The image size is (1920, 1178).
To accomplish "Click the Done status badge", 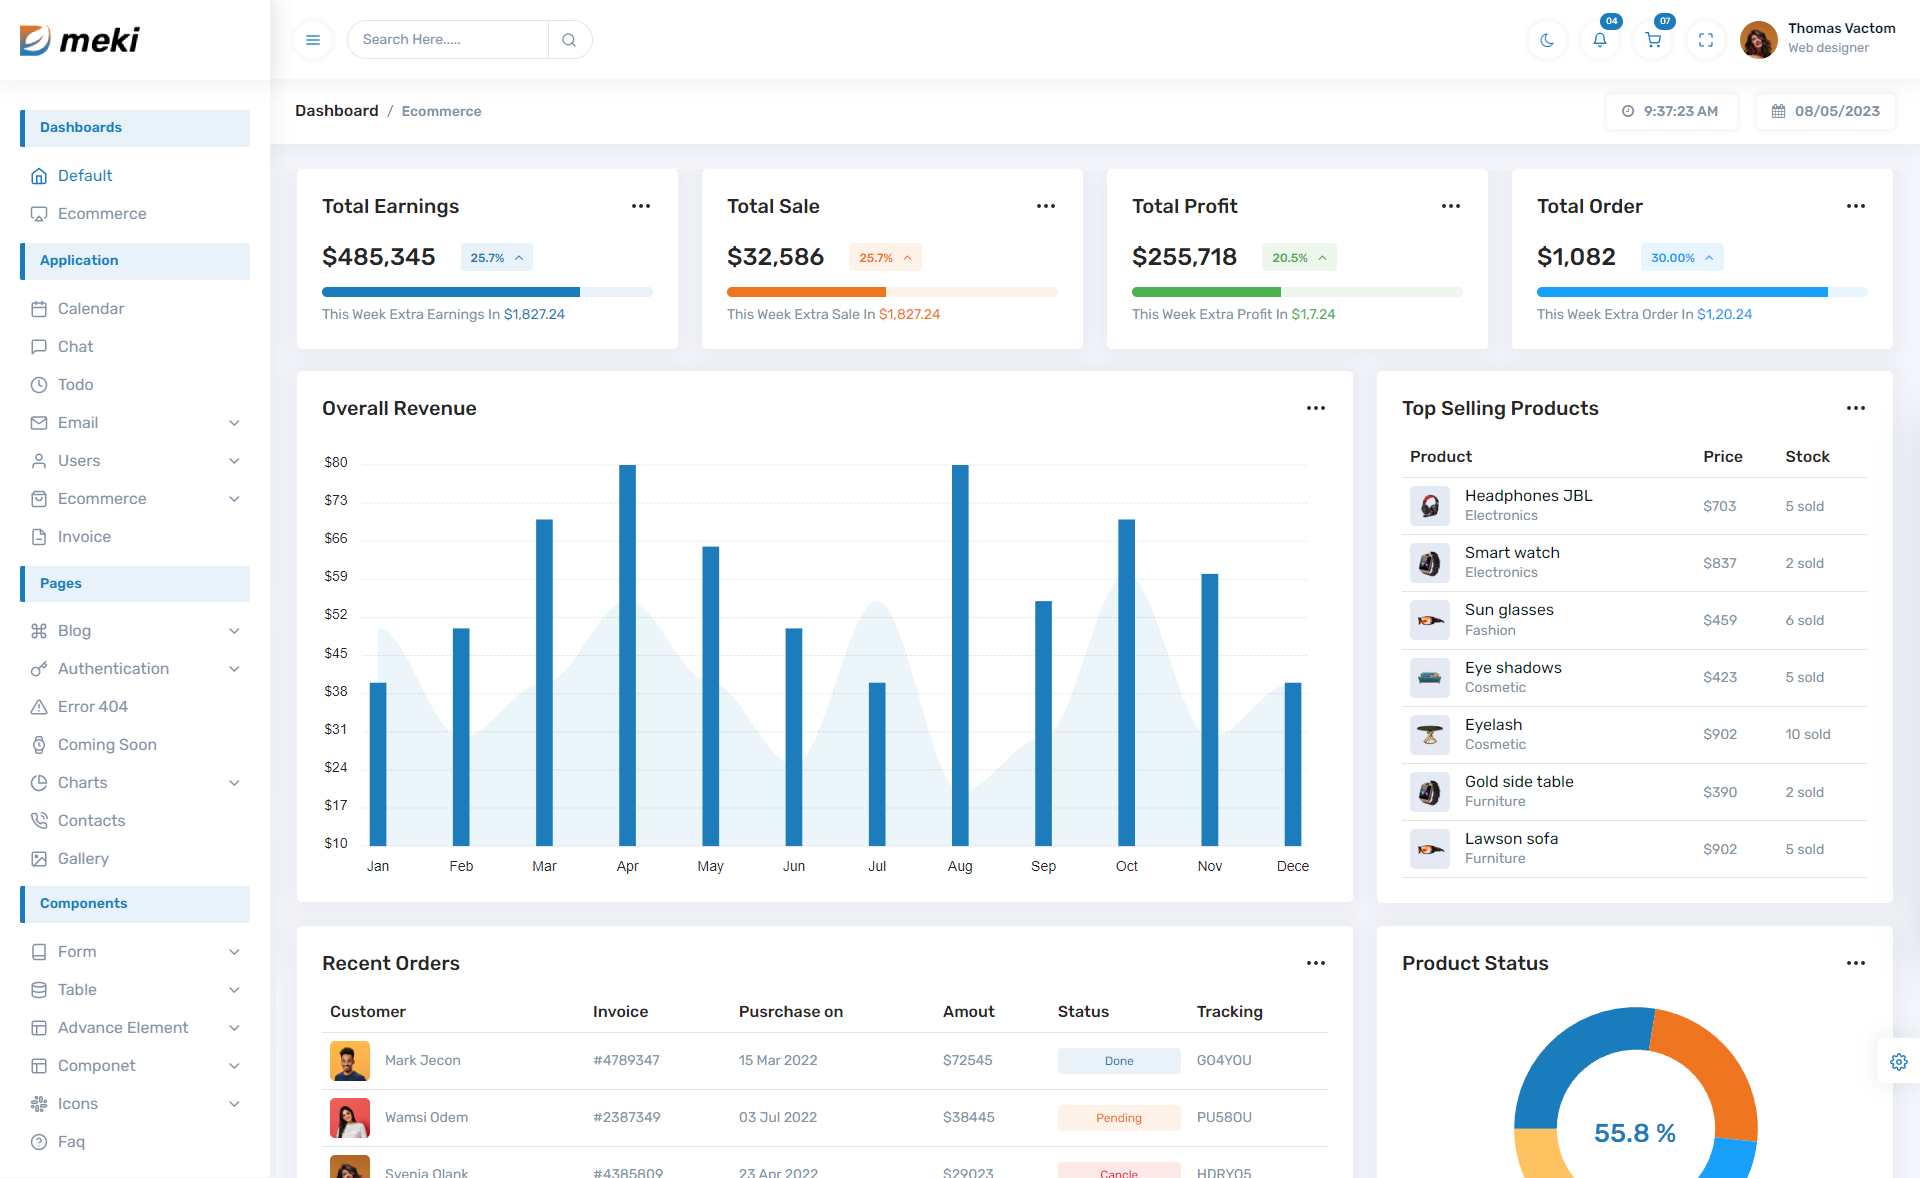I will coord(1118,1061).
